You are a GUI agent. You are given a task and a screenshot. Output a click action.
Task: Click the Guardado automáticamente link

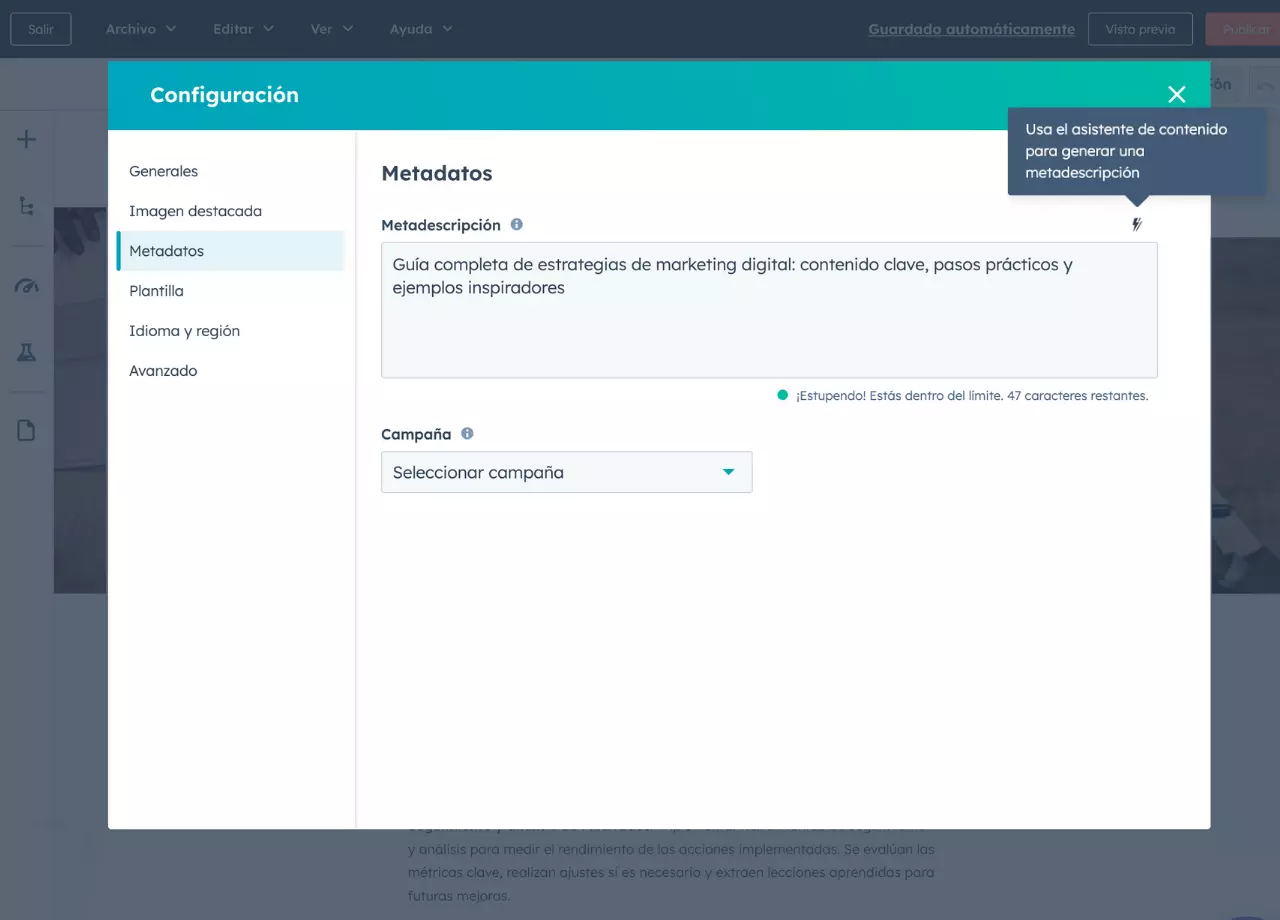click(x=971, y=29)
